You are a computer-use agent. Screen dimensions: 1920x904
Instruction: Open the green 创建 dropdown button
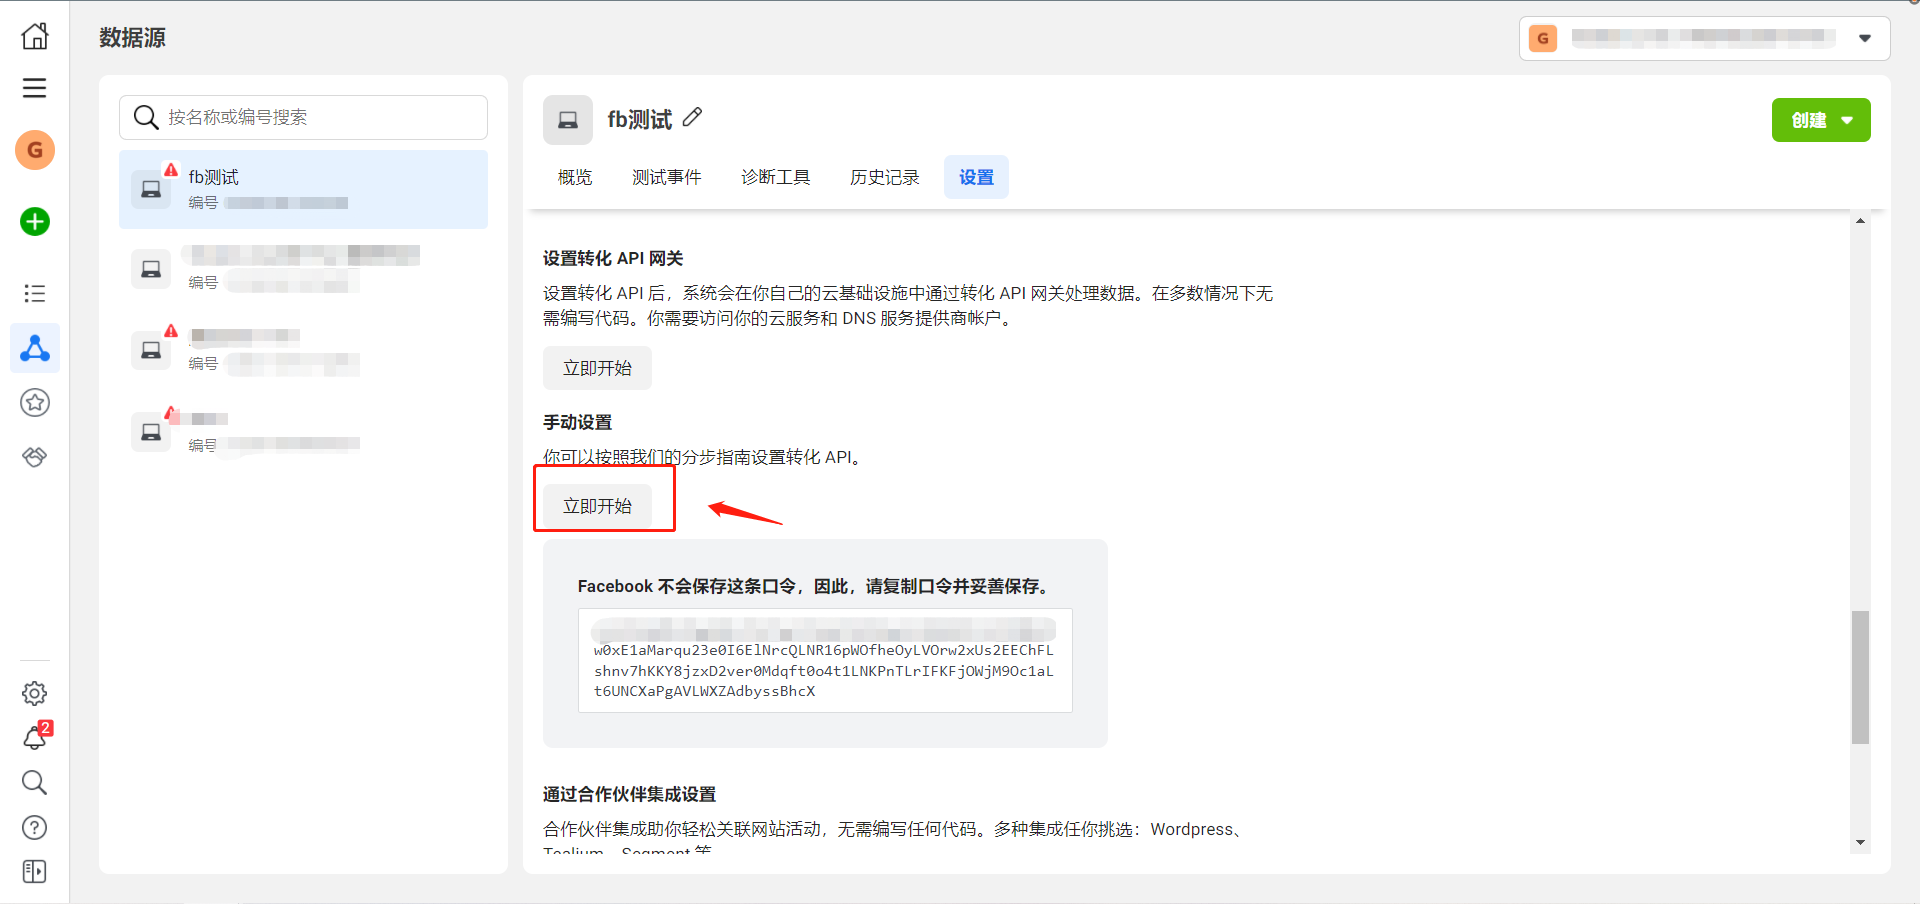[1821, 120]
